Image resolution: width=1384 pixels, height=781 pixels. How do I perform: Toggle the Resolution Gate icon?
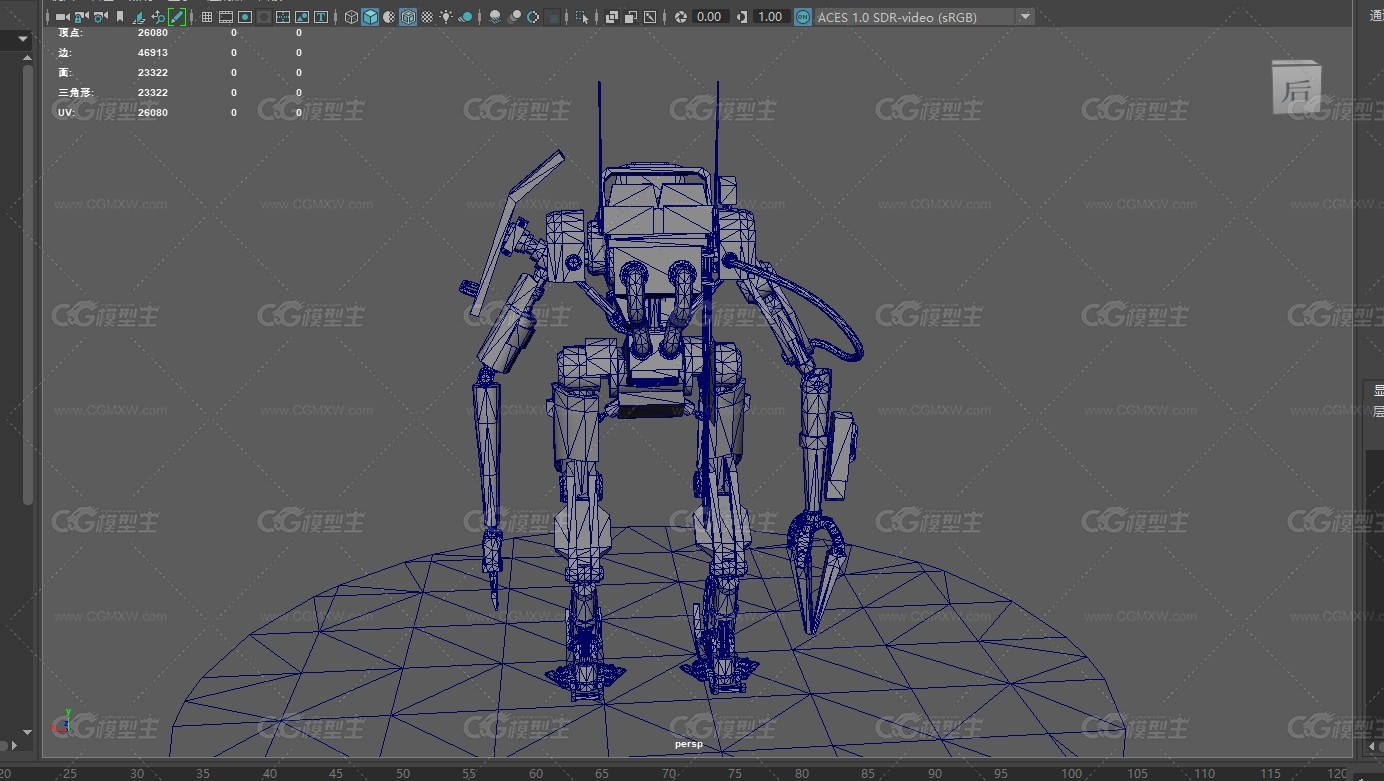click(245, 17)
